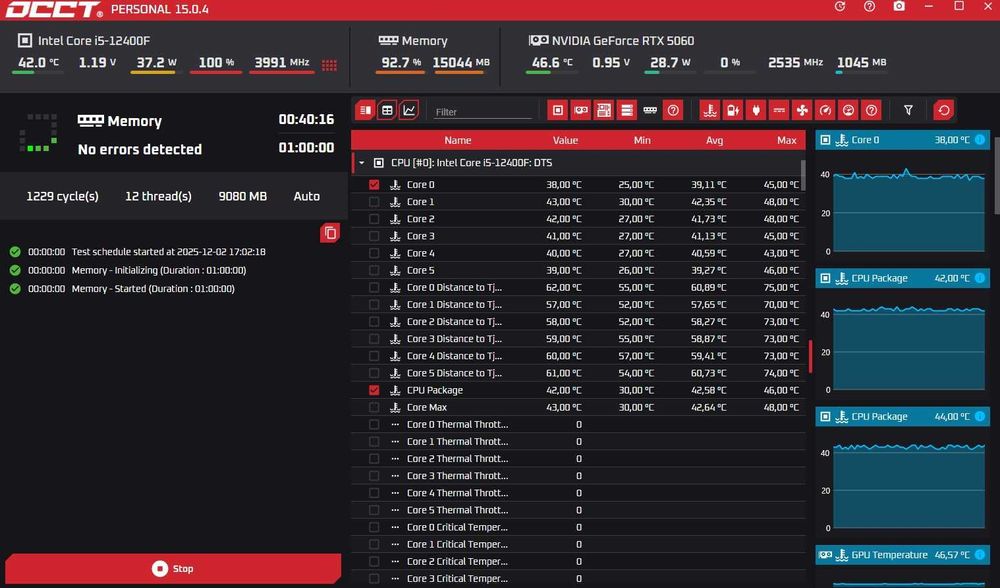The height and width of the screenshot is (588, 1000).
Task: Toggle the side panel layout view icon
Action: [365, 110]
